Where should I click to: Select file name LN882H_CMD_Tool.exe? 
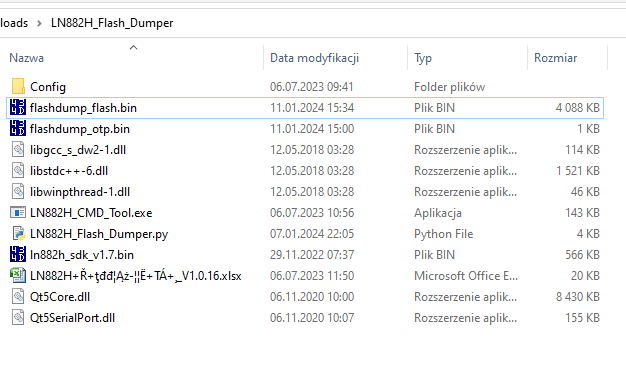coord(91,213)
